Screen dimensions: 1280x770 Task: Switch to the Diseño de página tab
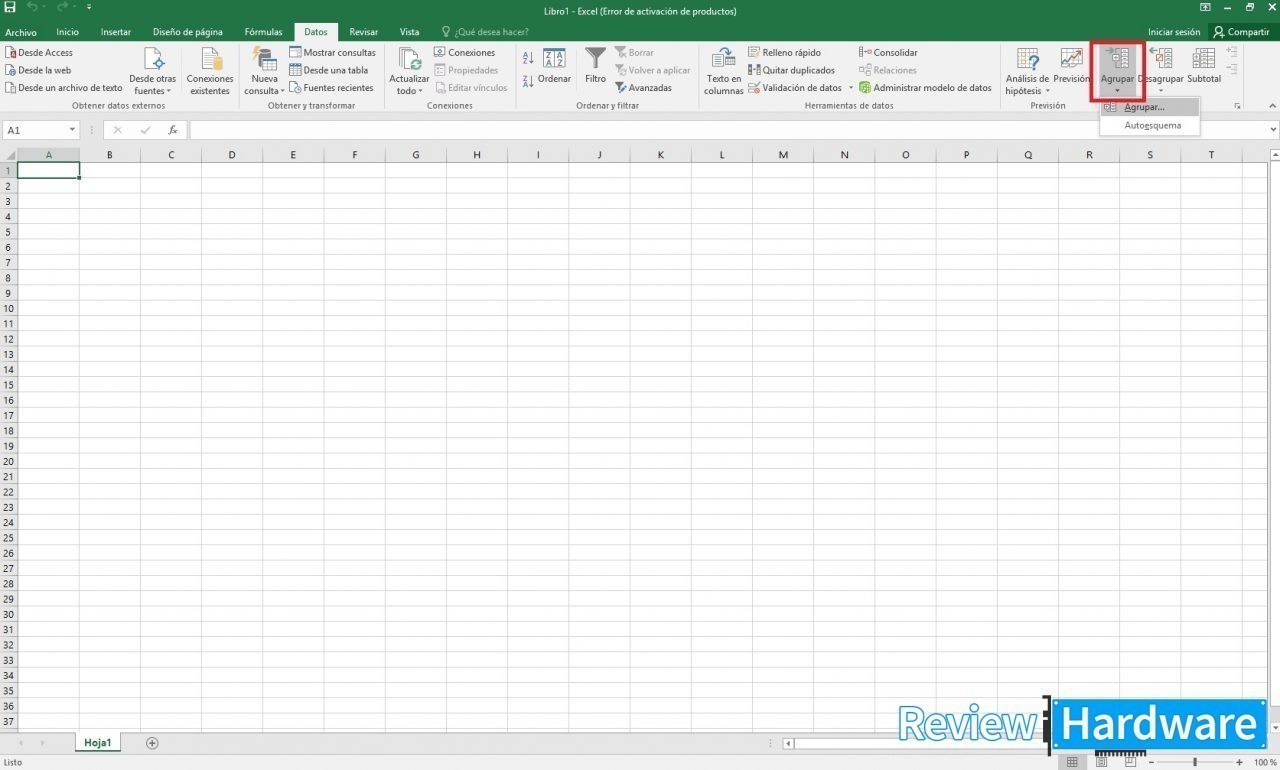click(x=188, y=32)
